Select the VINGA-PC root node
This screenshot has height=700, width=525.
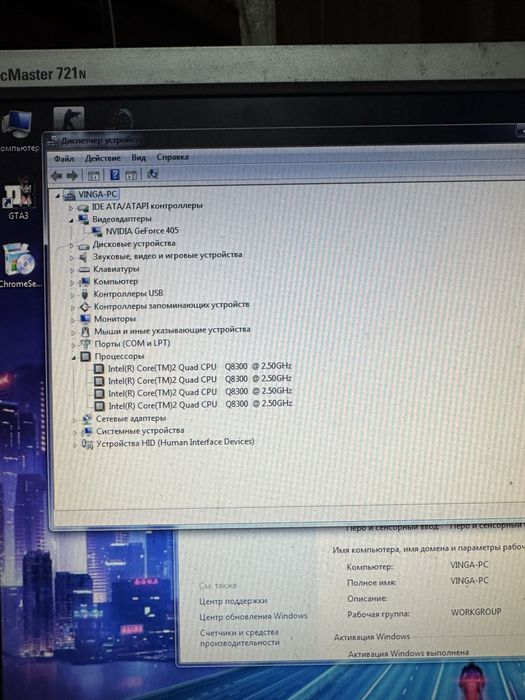point(97,194)
